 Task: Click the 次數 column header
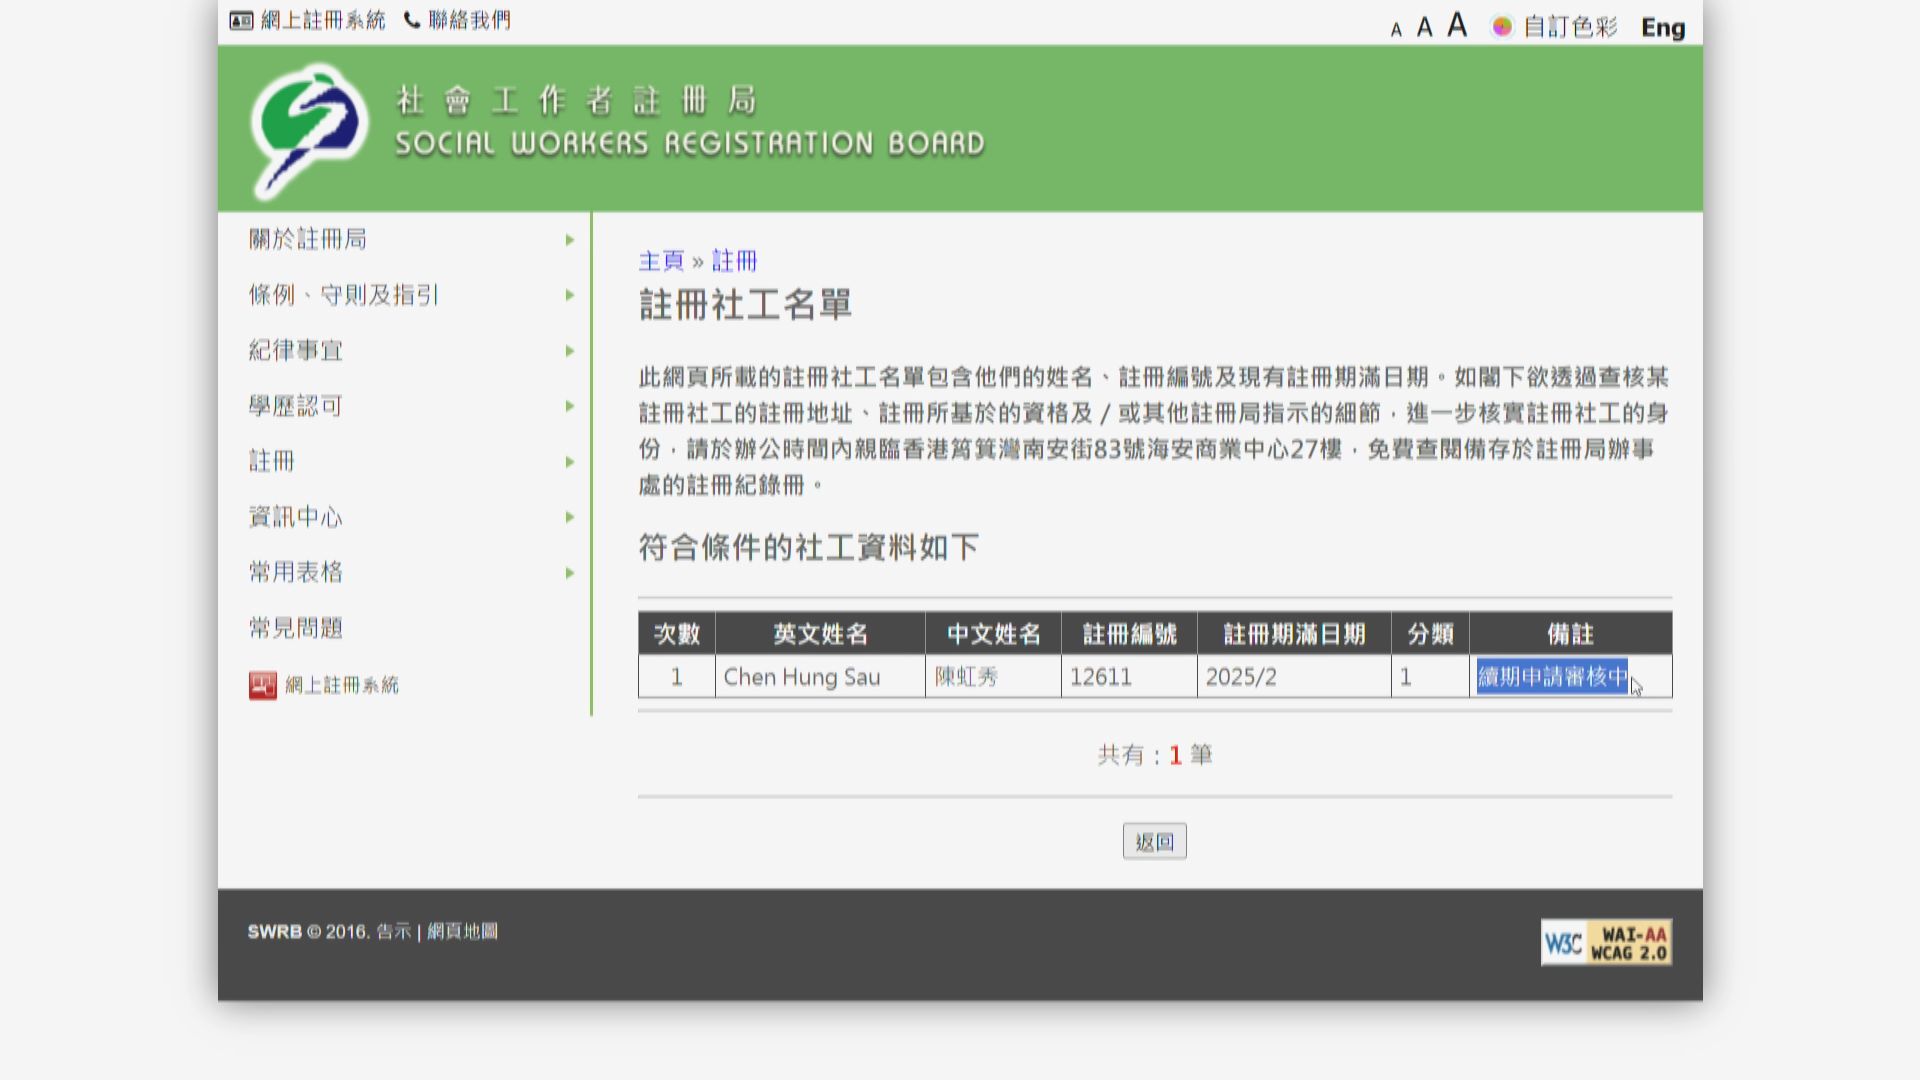(677, 634)
